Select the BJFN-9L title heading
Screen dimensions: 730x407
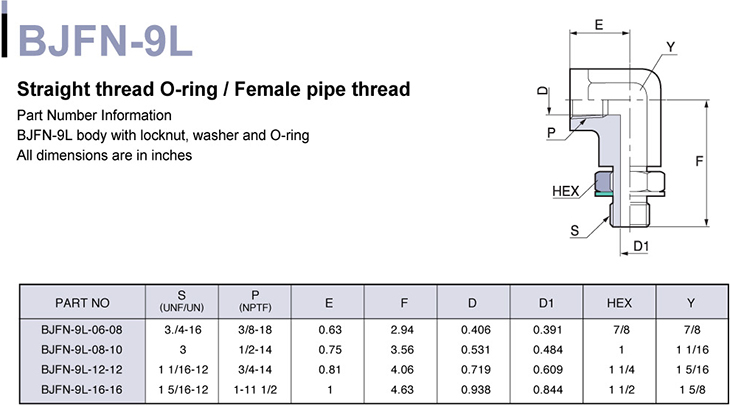(x=98, y=42)
